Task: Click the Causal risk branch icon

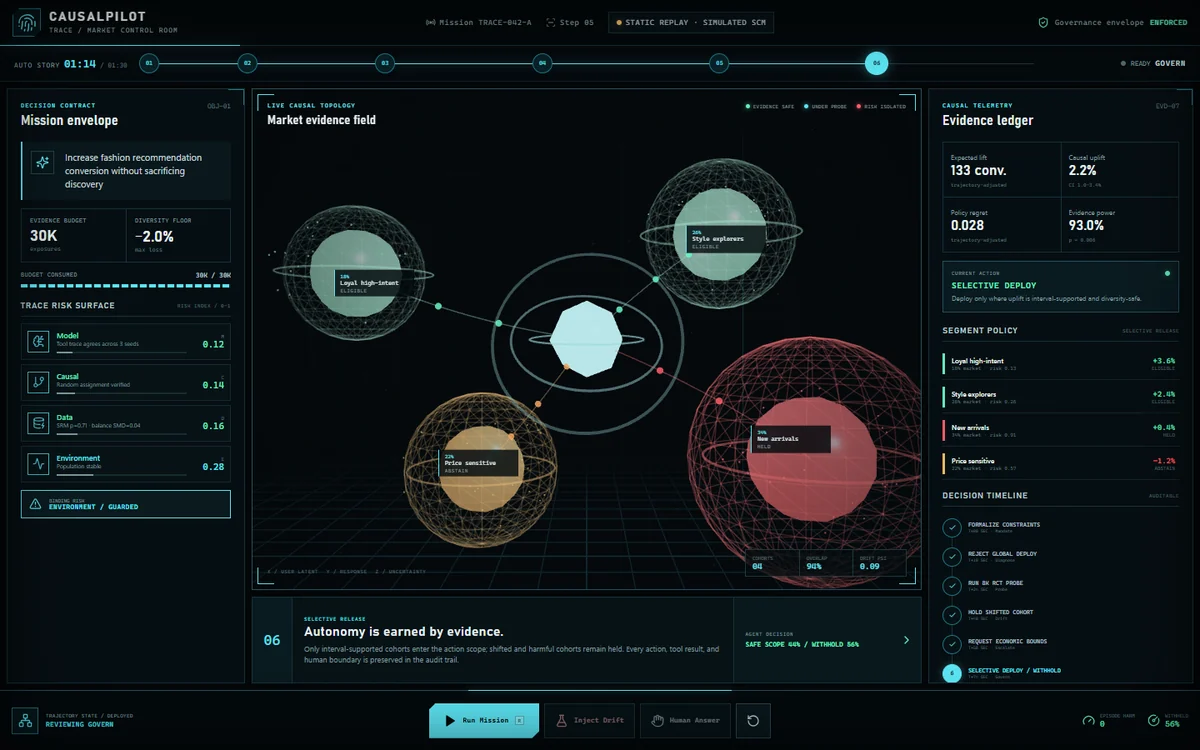Action: 38,382
